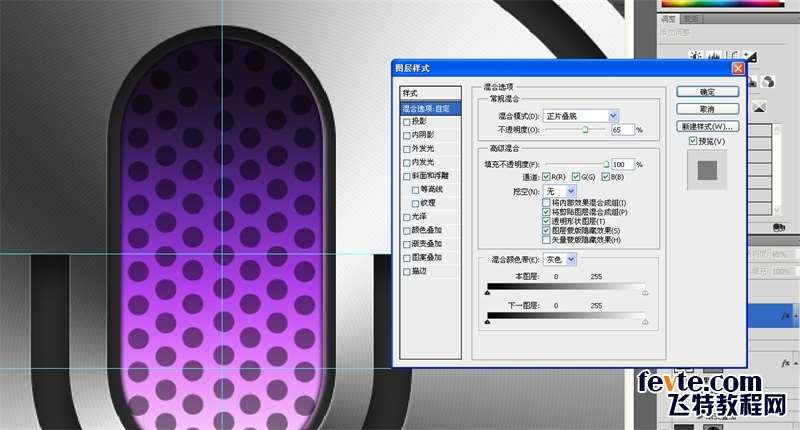The height and width of the screenshot is (430, 800).
Task: Switch to the 调整 panel tab
Action: pos(668,19)
